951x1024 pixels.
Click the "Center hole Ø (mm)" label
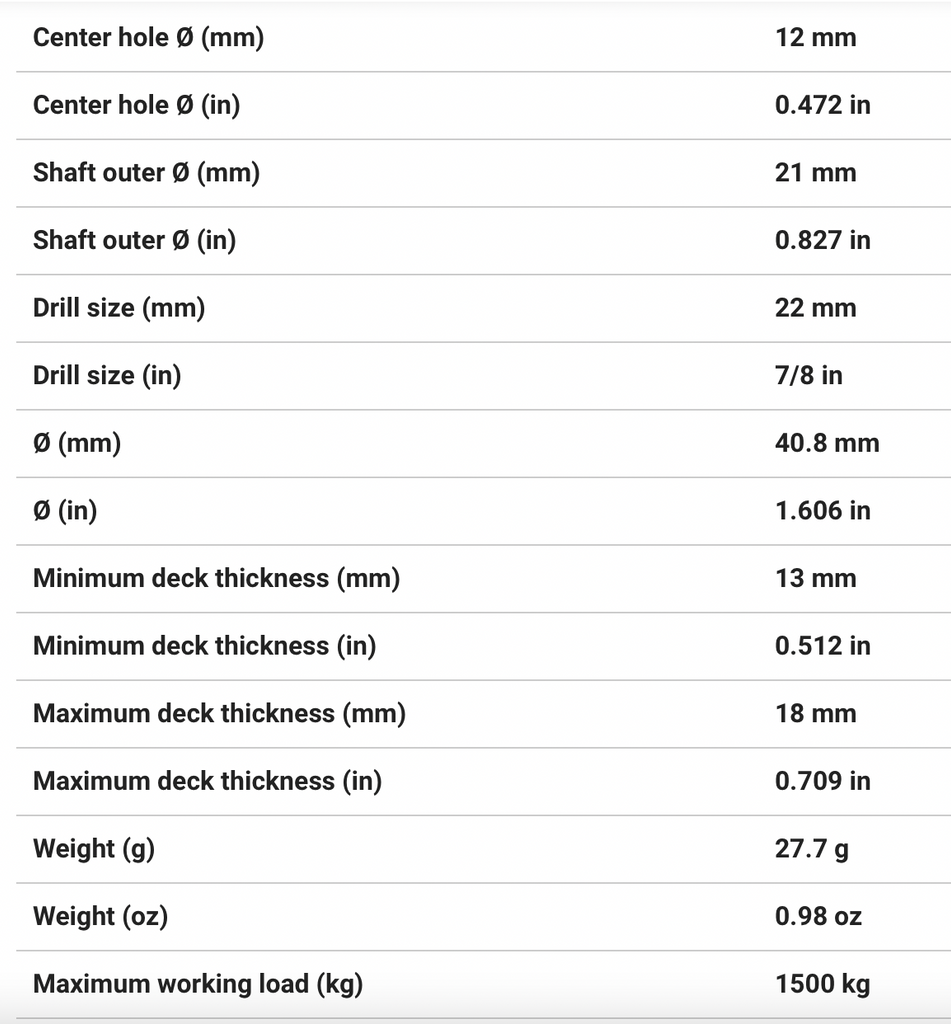[148, 38]
